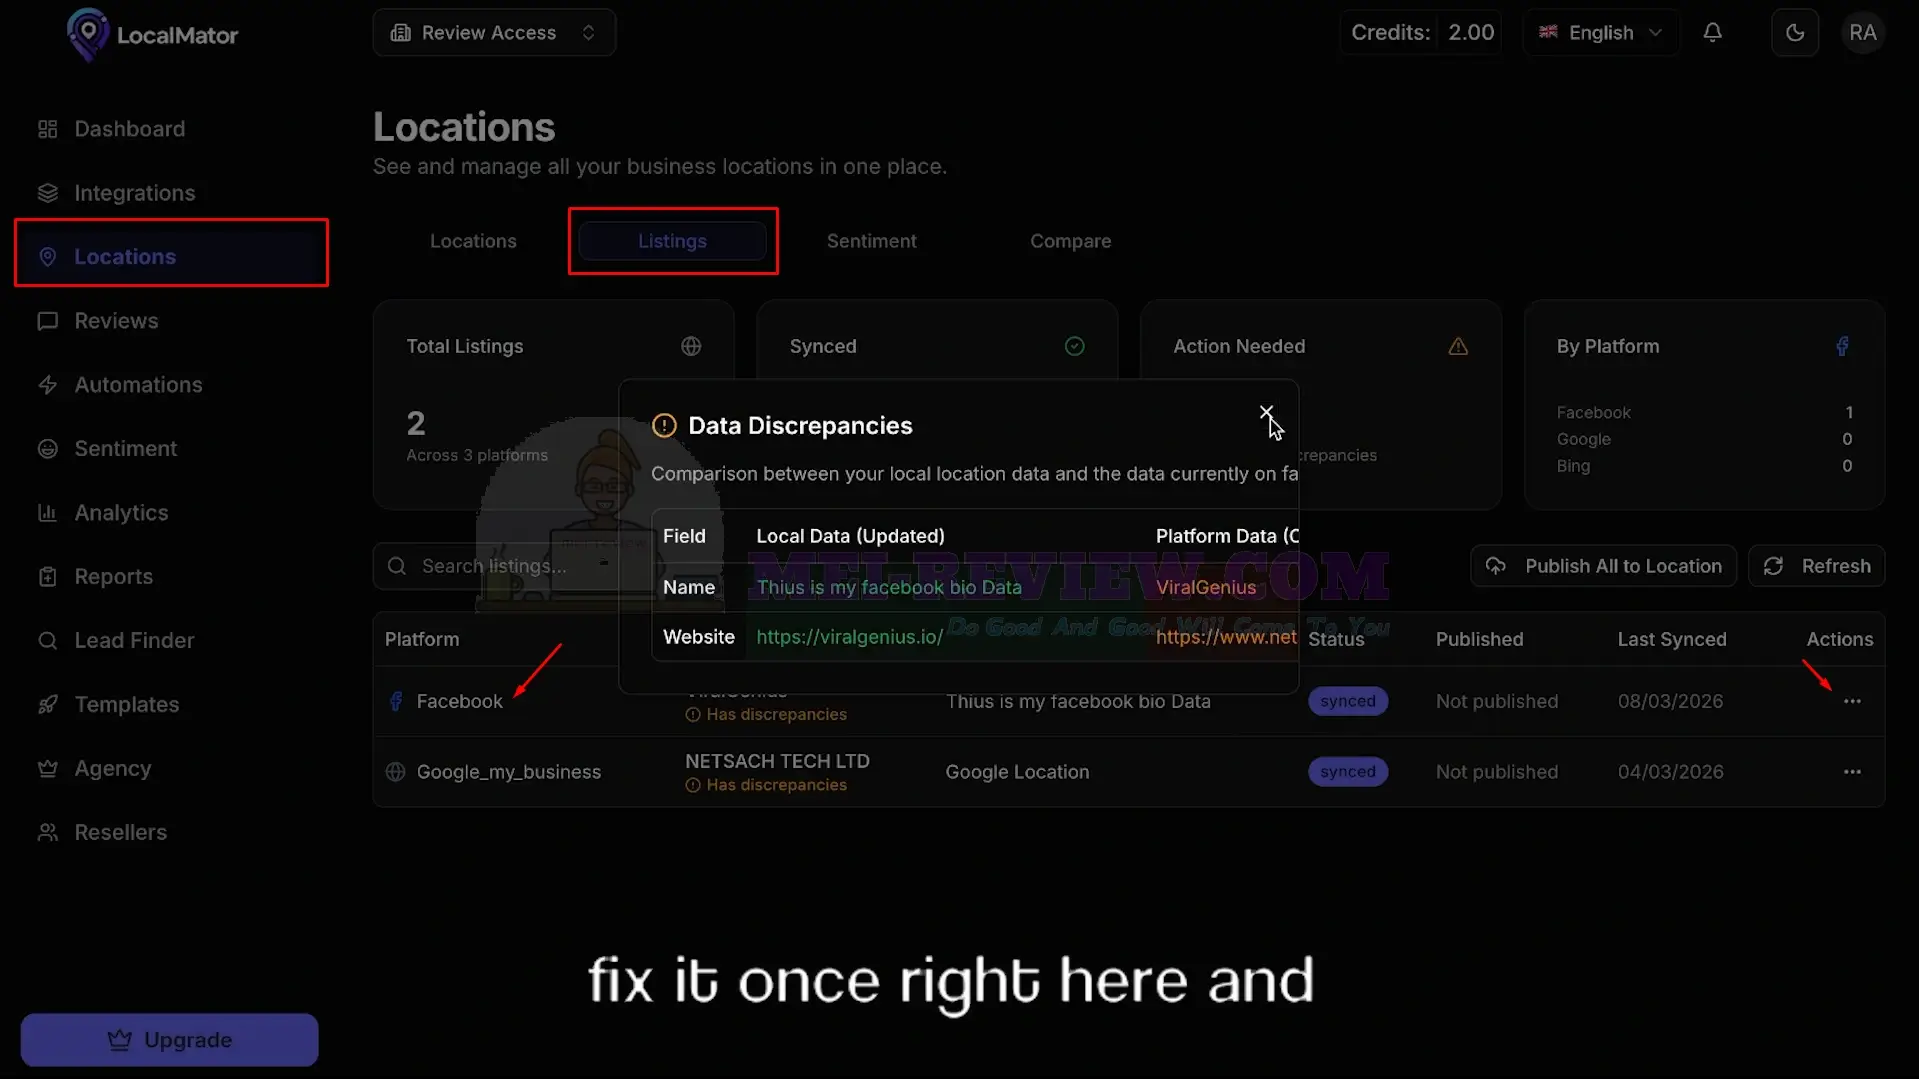Click Facebook icon in By Platform card
Viewport: 1919px width, 1079px height.
click(1842, 346)
